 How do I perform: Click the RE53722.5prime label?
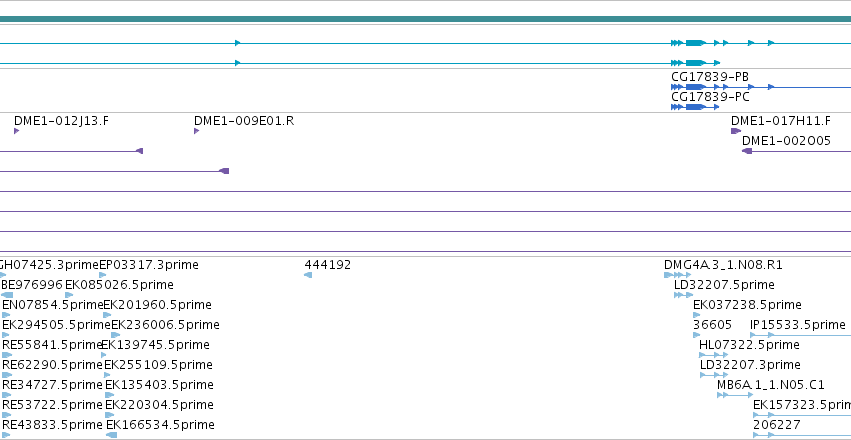click(52, 405)
